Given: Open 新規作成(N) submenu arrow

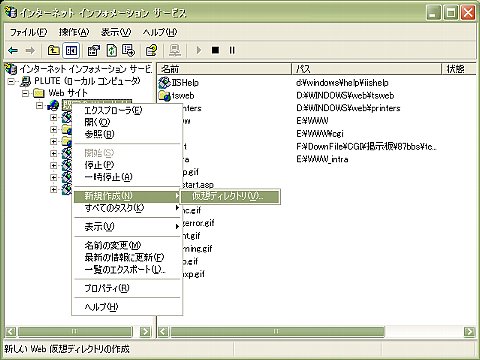Looking at the screenshot, I should tap(177, 196).
